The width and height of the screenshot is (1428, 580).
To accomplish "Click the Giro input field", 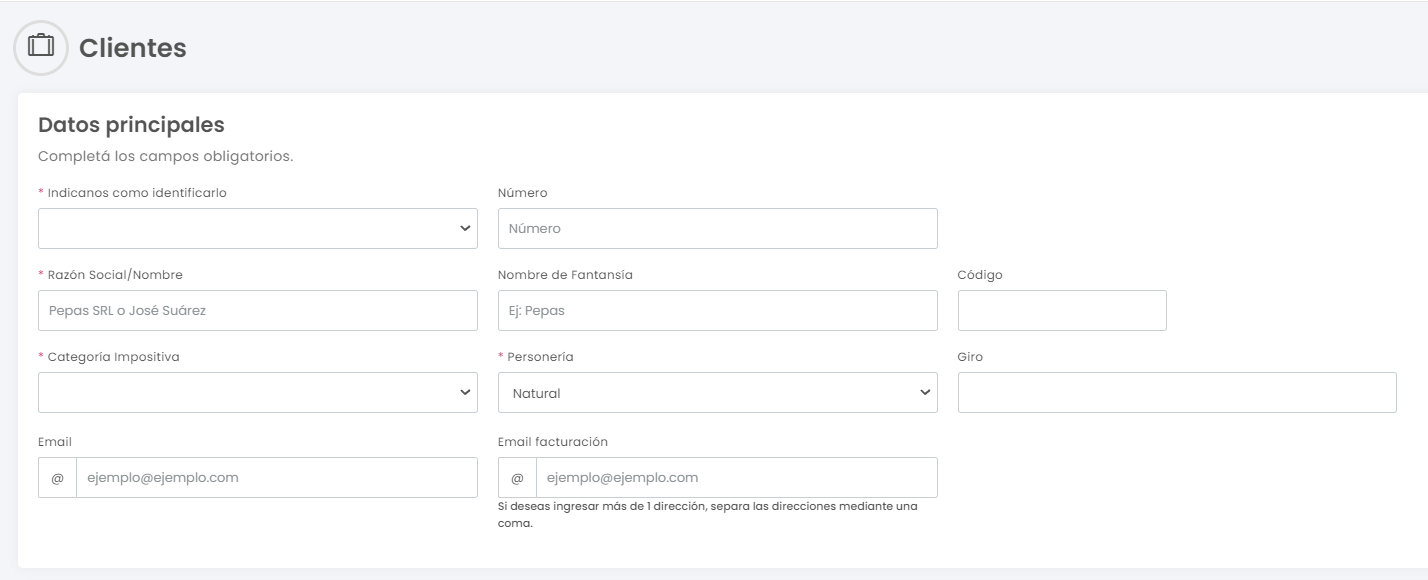I will click(x=1177, y=392).
